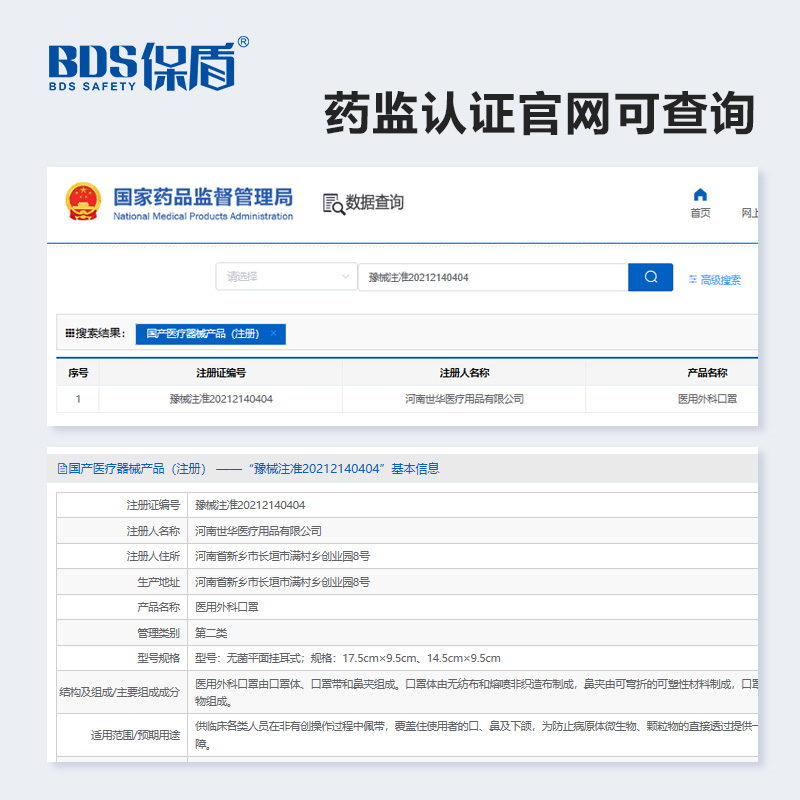This screenshot has height=800, width=800.
Task: Remove the 国产医疗器械产品 (注册) filter tag
Action: click(273, 334)
